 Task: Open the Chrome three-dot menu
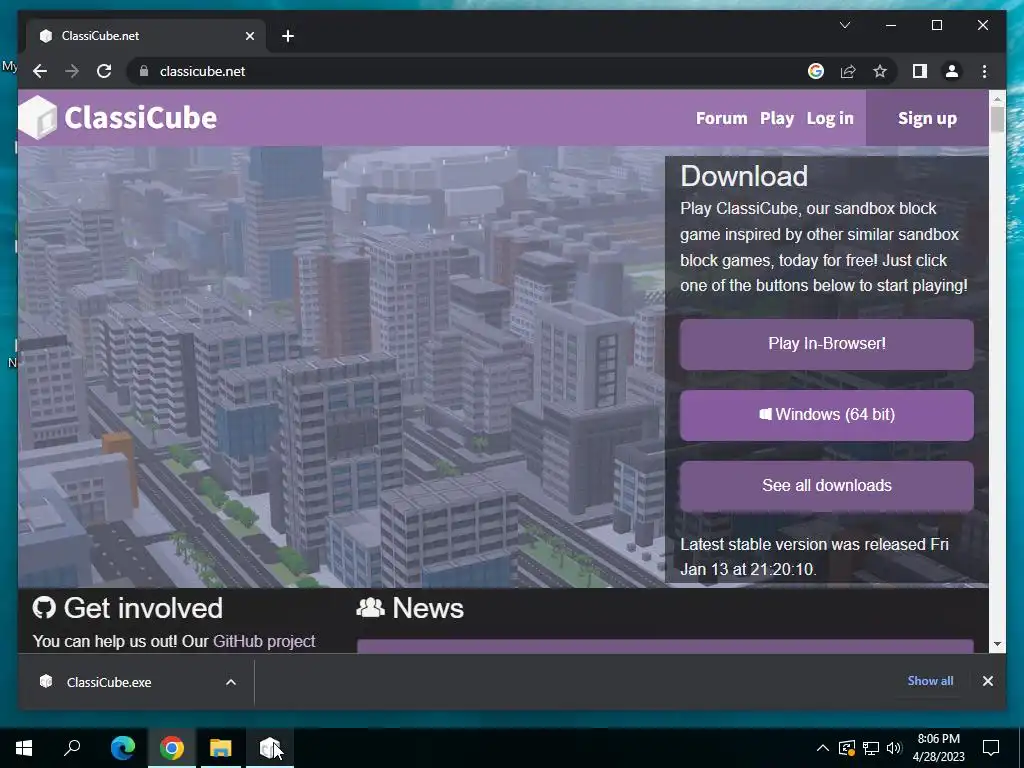(984, 71)
